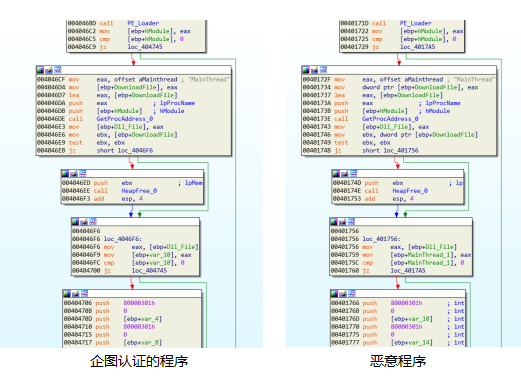This screenshot has width=521, height=380.
Task: Click caption 企图认证的程序
Action: click(139, 361)
